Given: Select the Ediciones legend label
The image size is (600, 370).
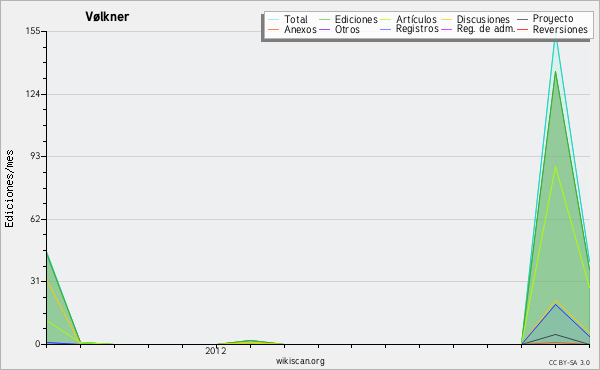Looking at the screenshot, I should 356,19.
